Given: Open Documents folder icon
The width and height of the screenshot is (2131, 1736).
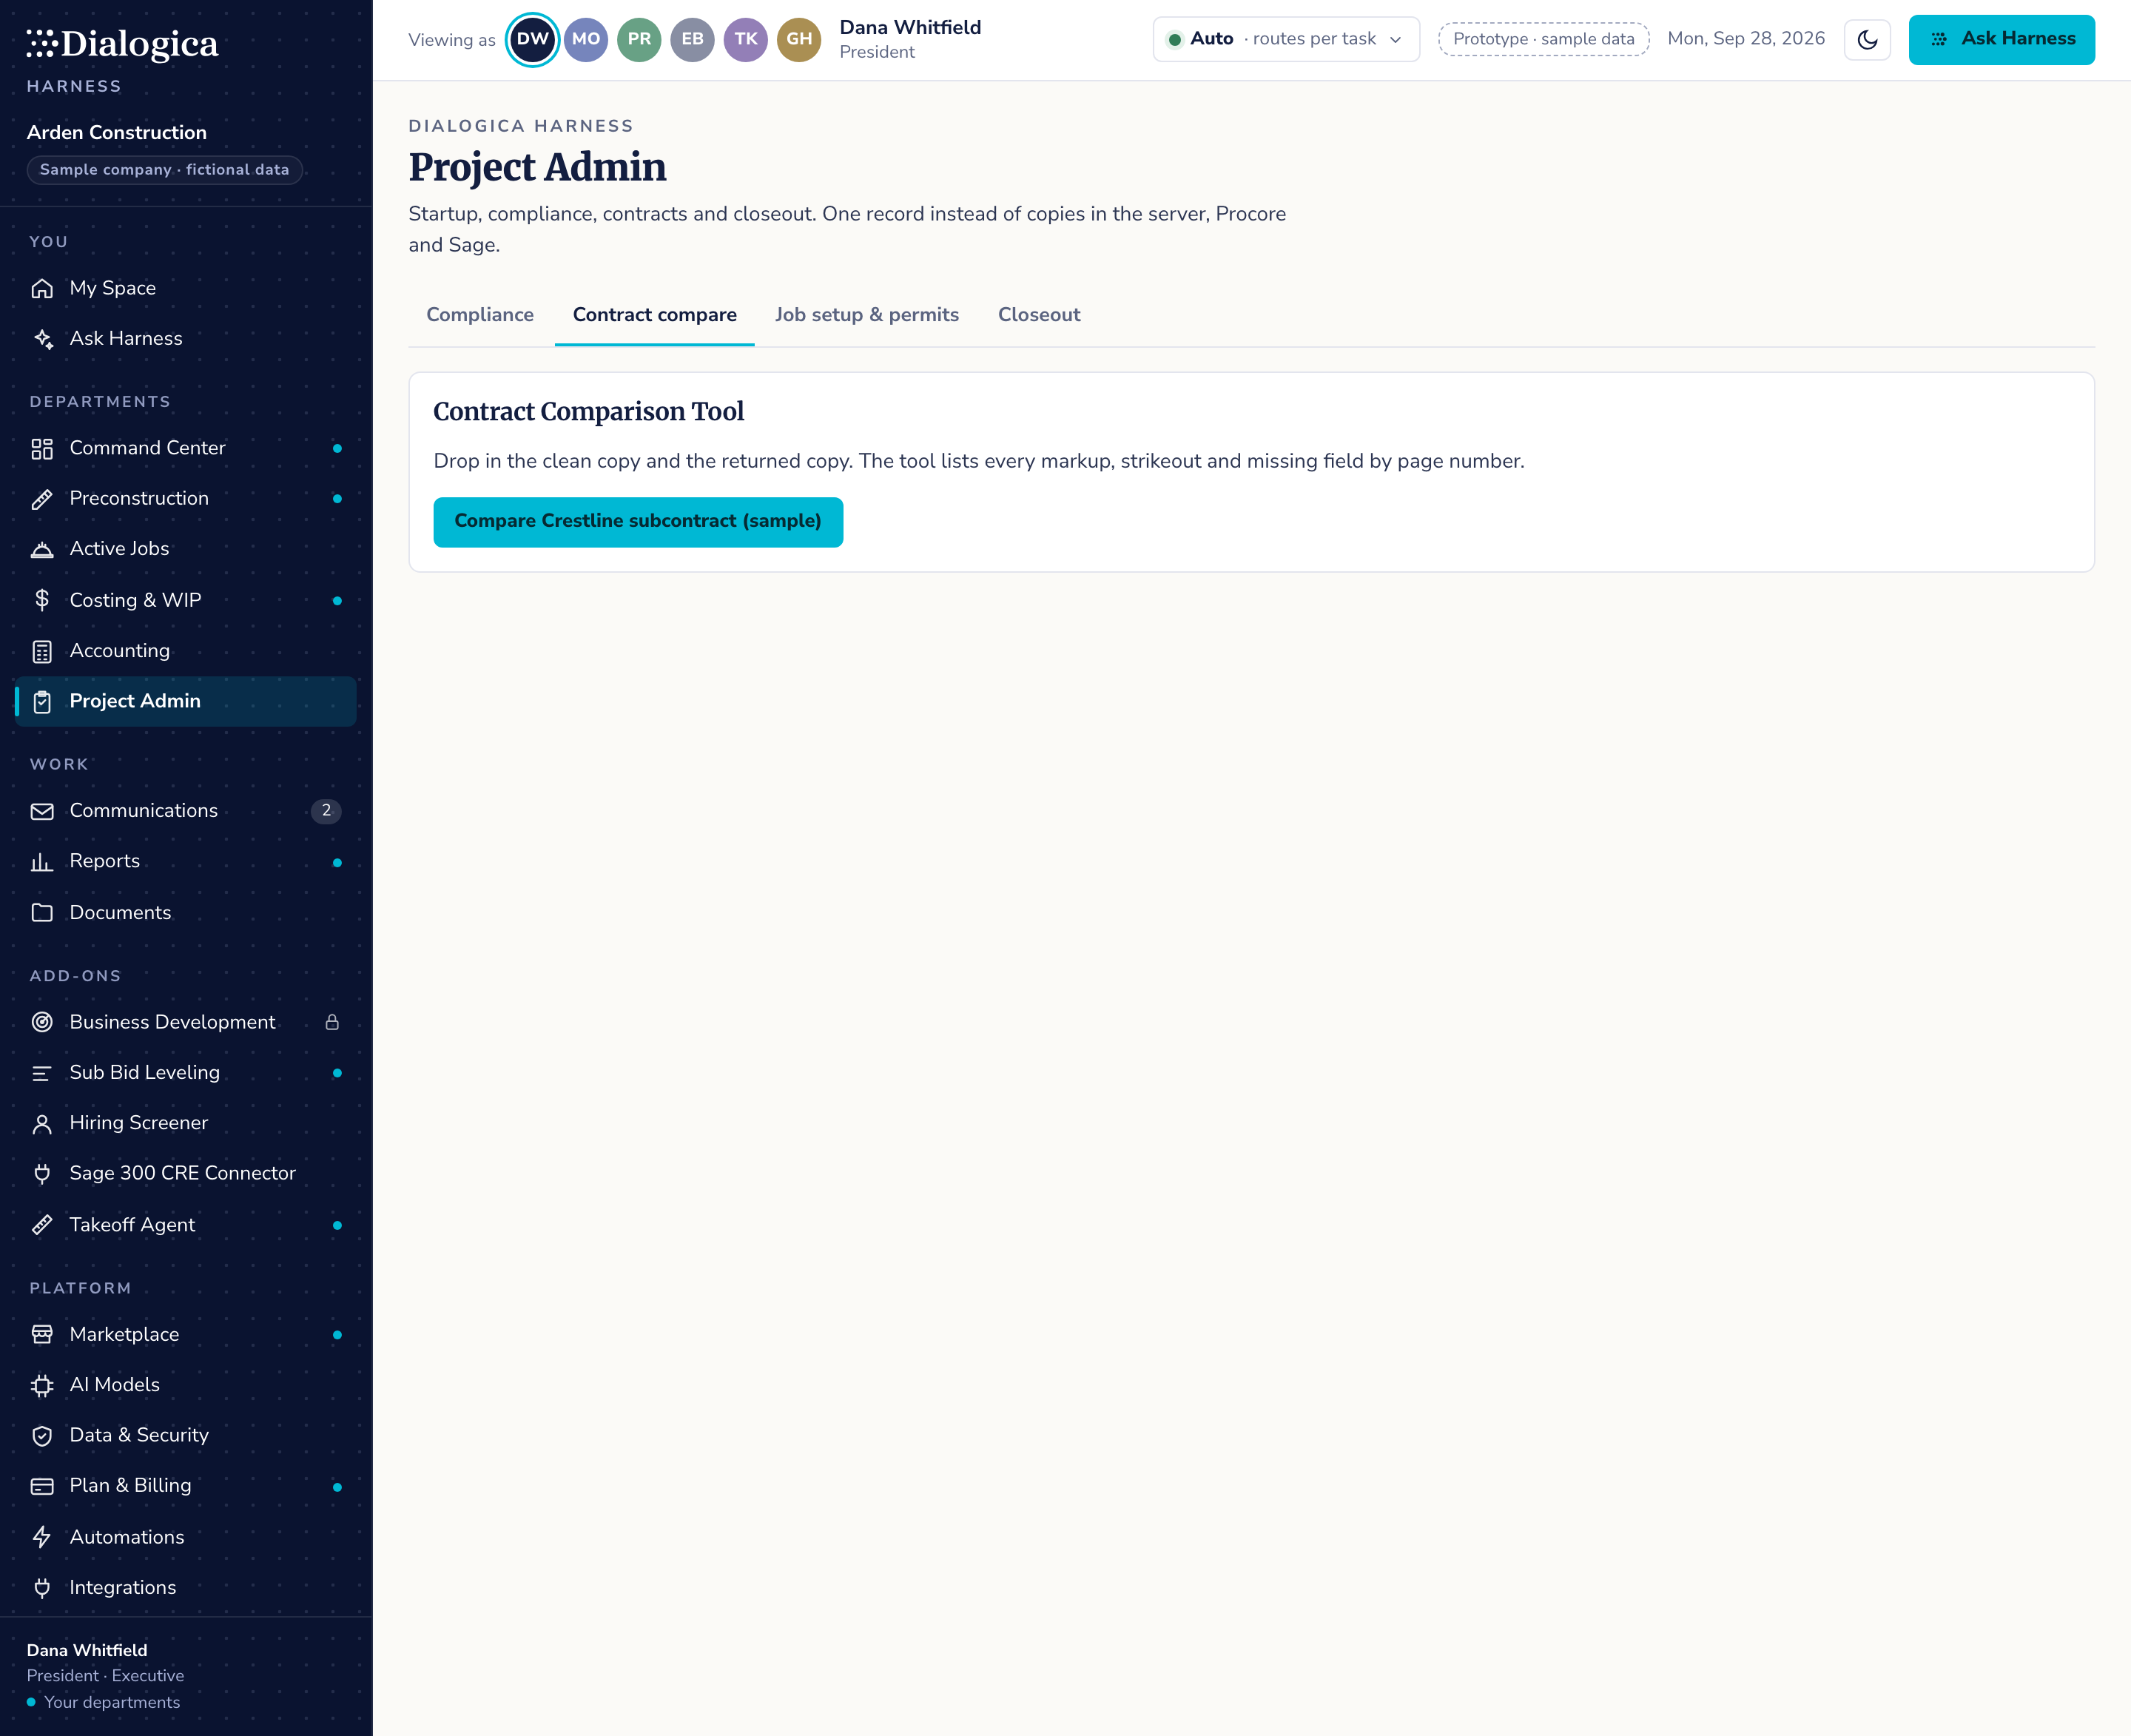Looking at the screenshot, I should click(x=42, y=912).
